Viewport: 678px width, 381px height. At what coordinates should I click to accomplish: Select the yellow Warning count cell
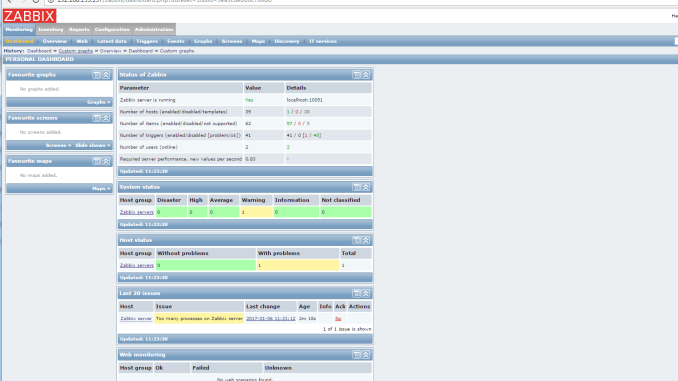[x=256, y=212]
